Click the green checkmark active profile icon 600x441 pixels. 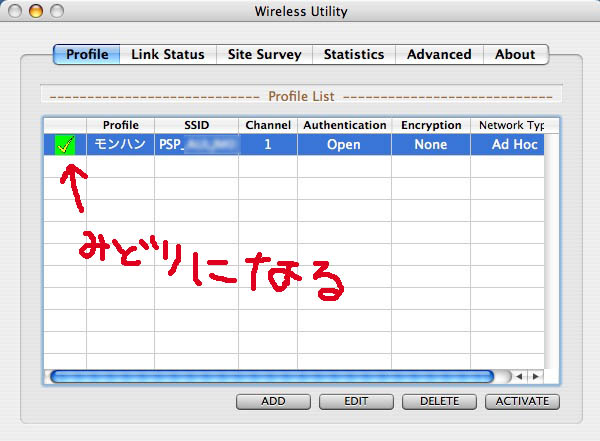pos(65,145)
